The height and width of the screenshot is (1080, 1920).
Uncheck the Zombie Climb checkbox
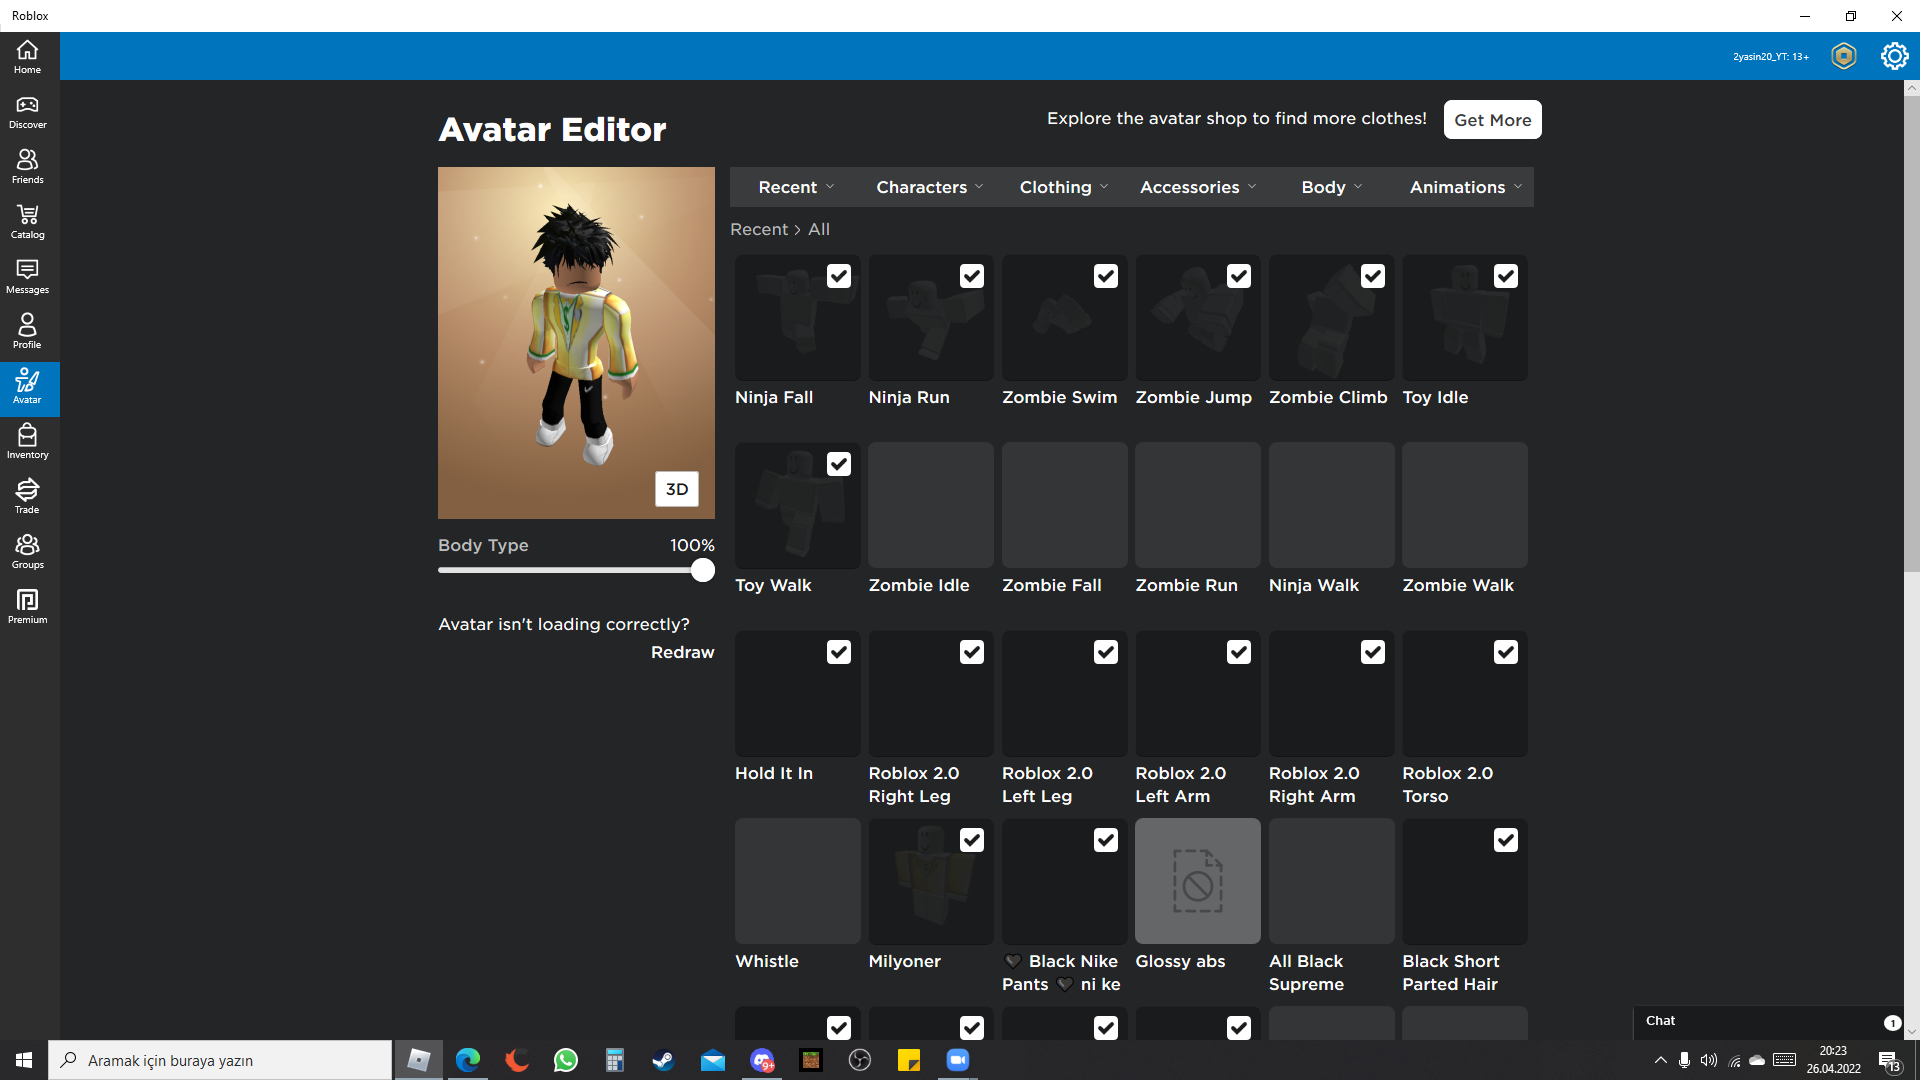pos(1373,276)
